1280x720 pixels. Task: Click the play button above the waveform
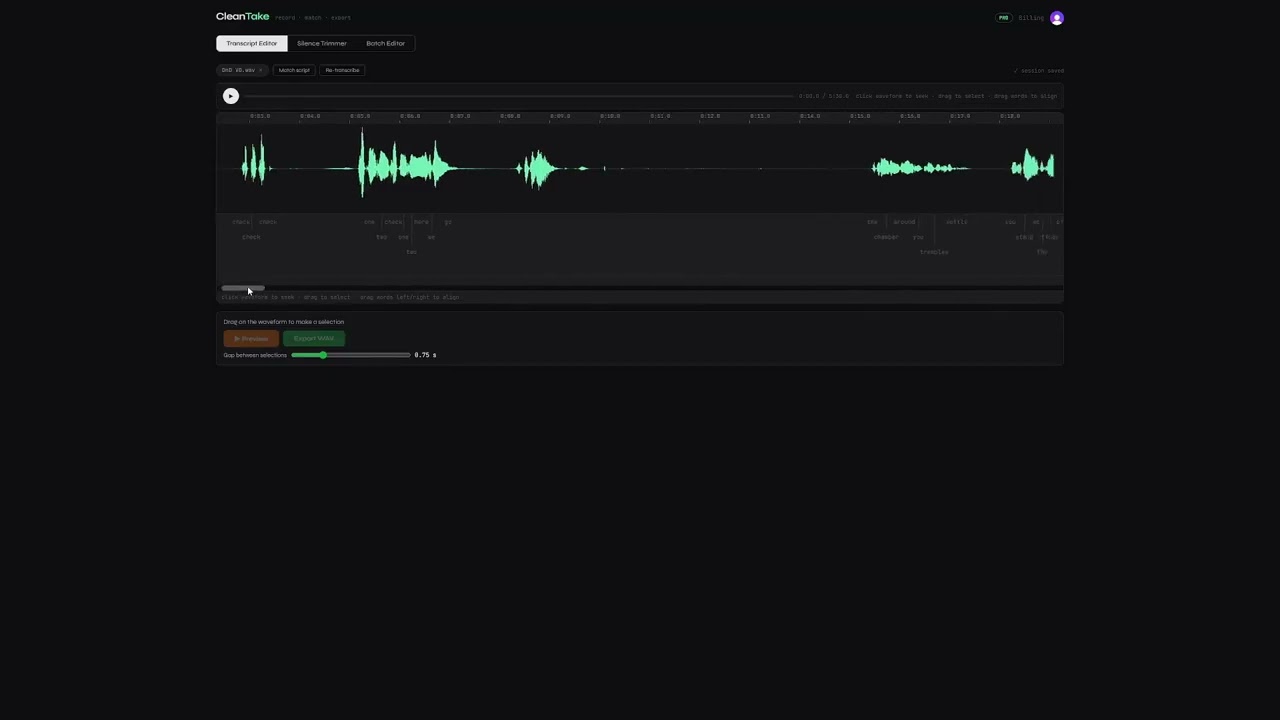point(231,96)
